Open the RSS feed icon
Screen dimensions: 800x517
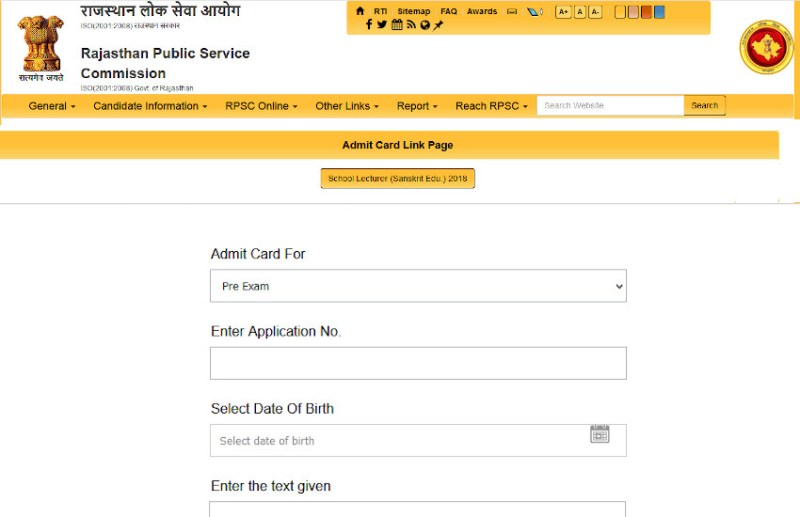pyautogui.click(x=411, y=24)
